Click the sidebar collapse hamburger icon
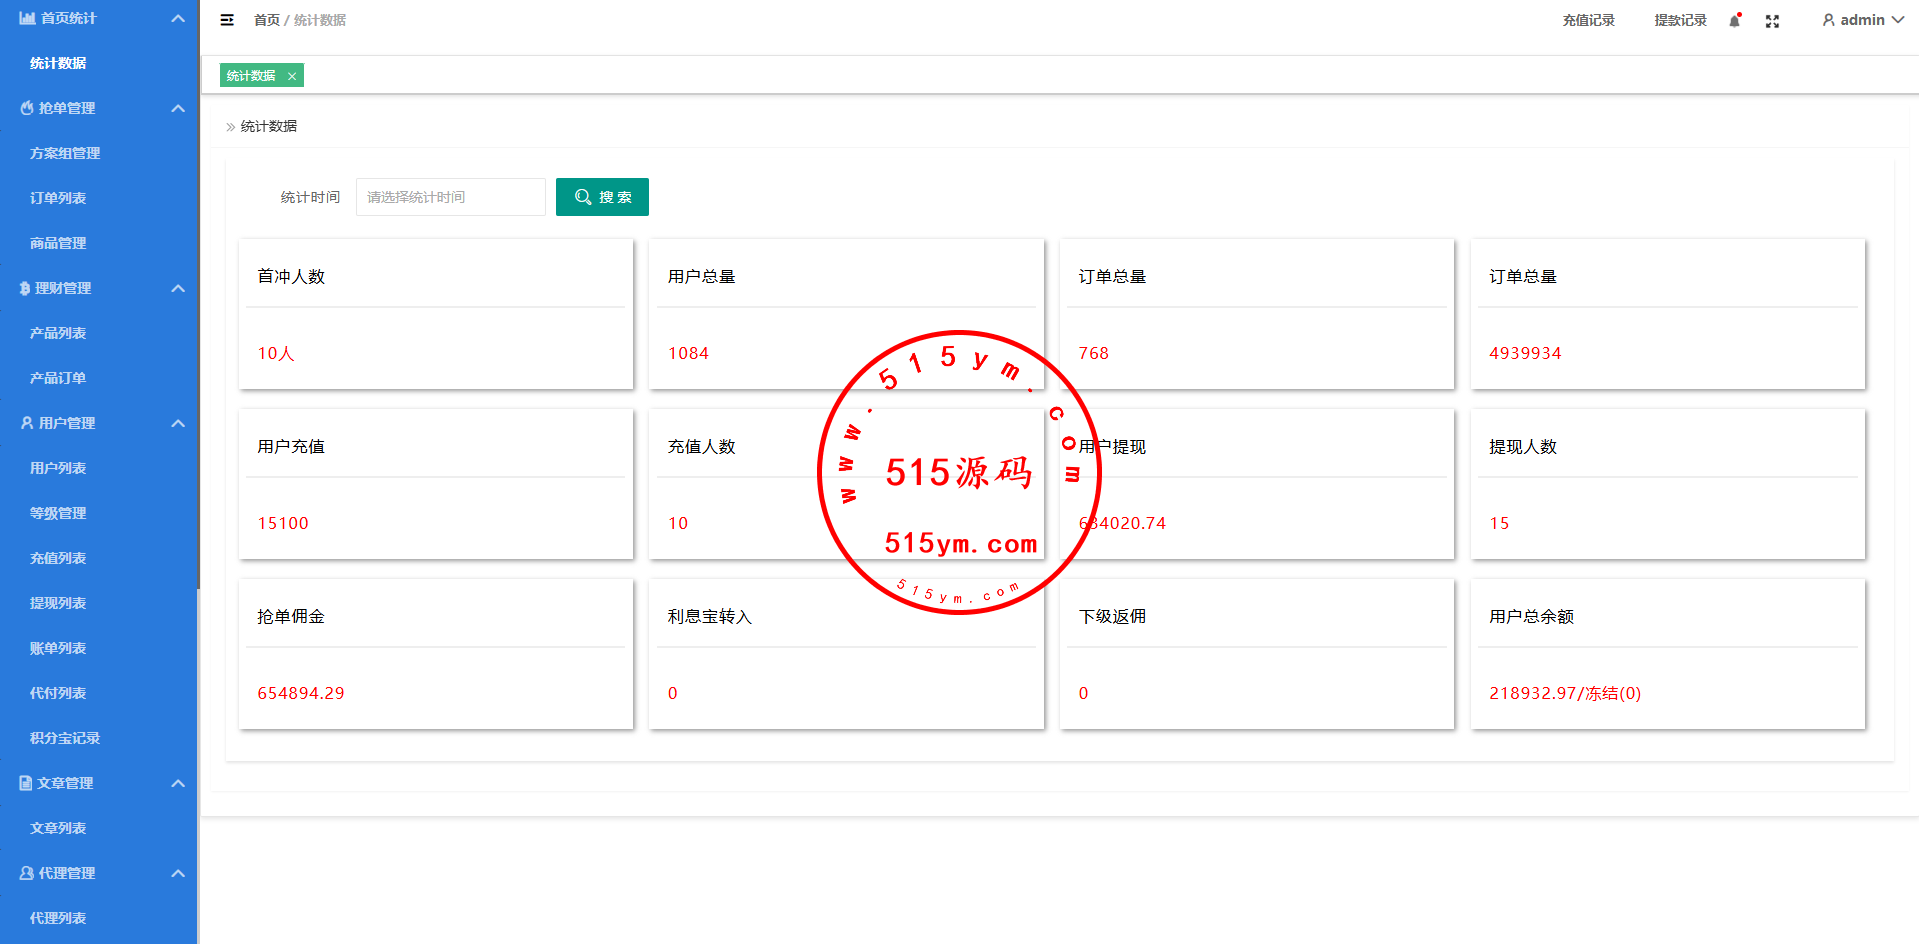Screen dimensions: 1919x944 (227, 20)
